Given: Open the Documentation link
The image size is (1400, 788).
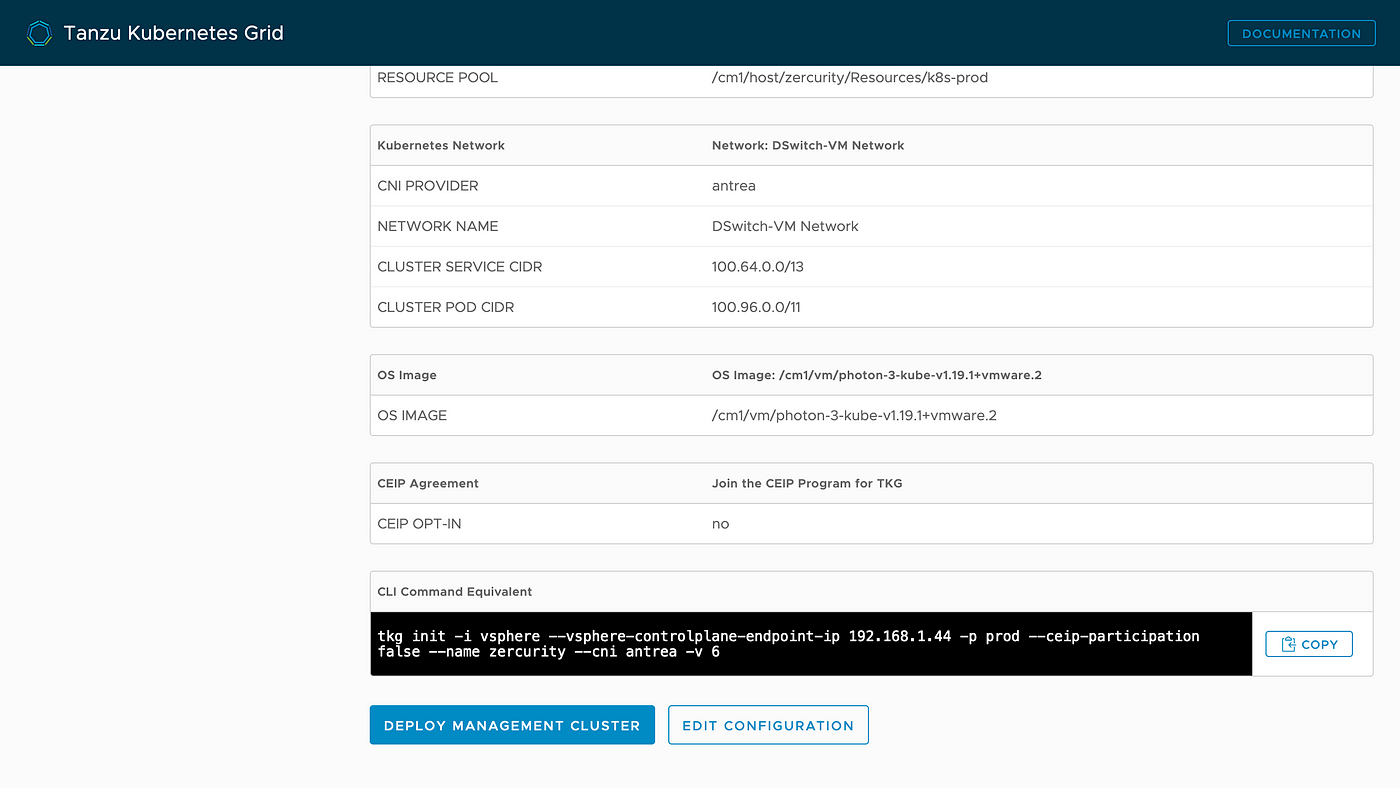Looking at the screenshot, I should click(x=1301, y=33).
